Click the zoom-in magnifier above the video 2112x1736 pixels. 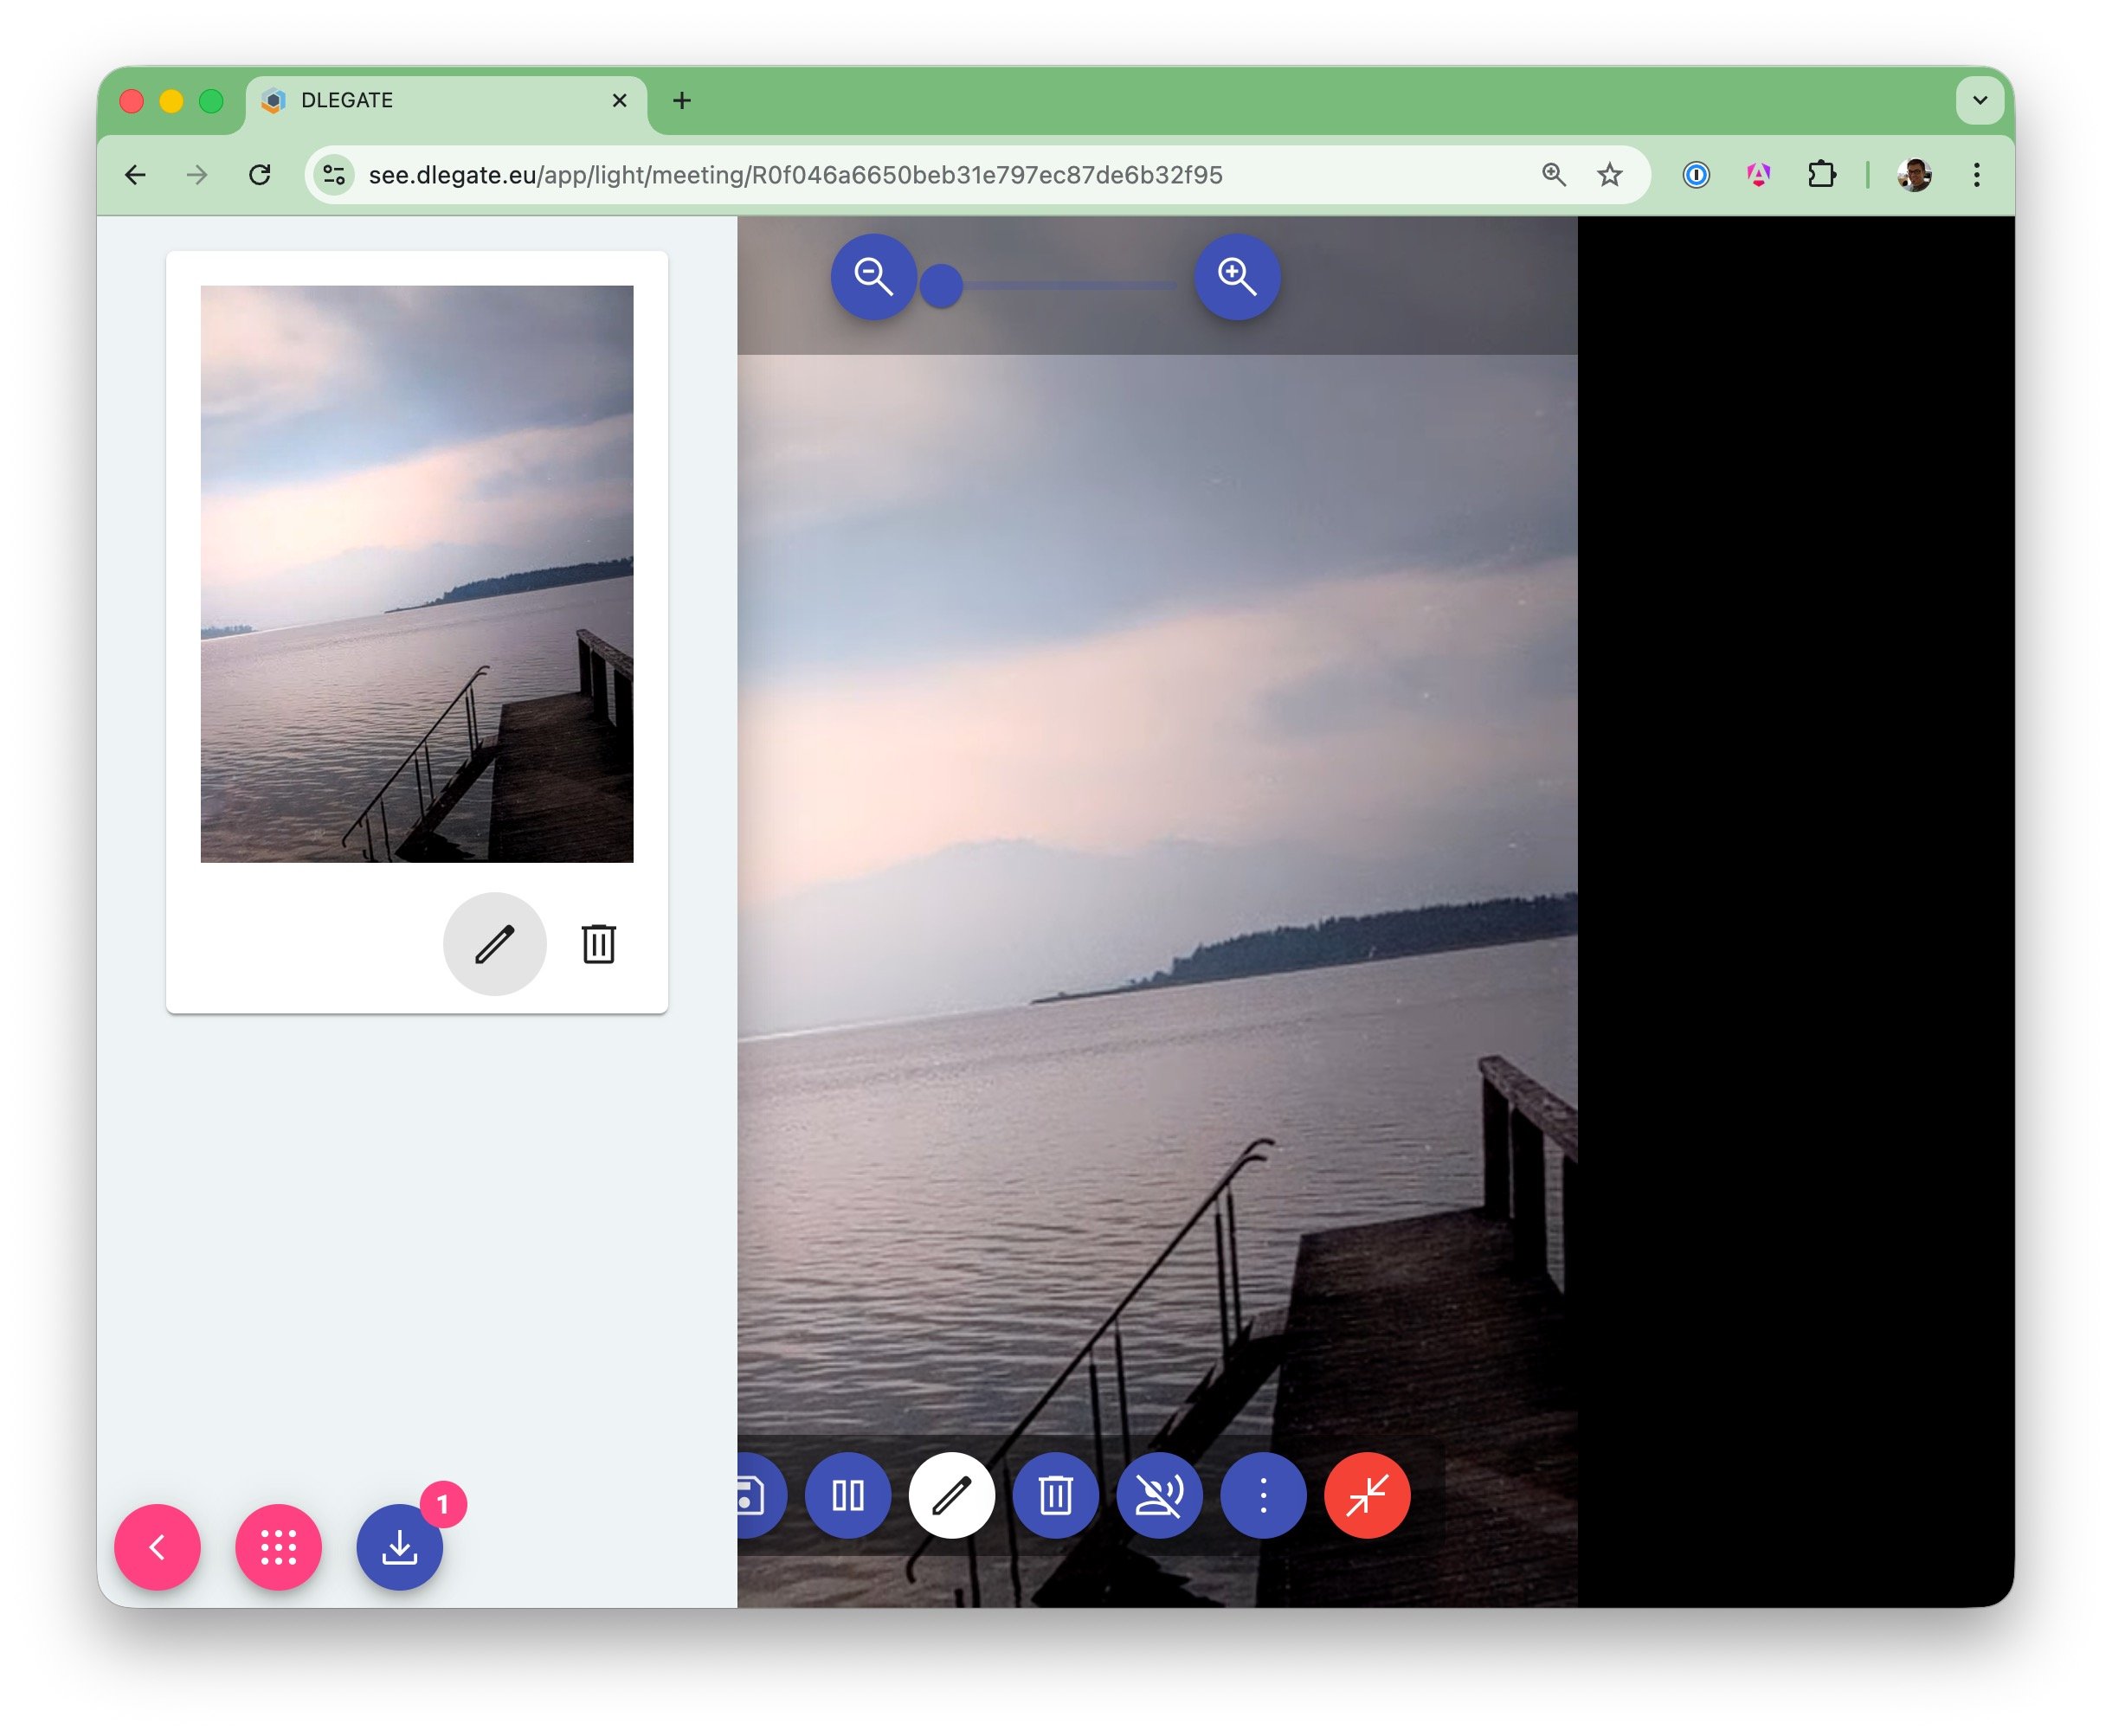(x=1237, y=278)
